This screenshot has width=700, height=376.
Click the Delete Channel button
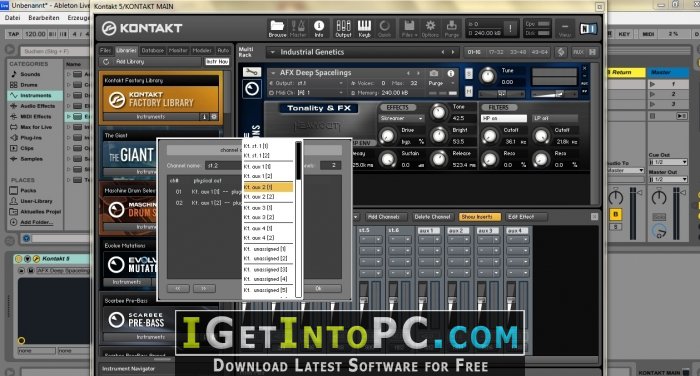pos(432,217)
